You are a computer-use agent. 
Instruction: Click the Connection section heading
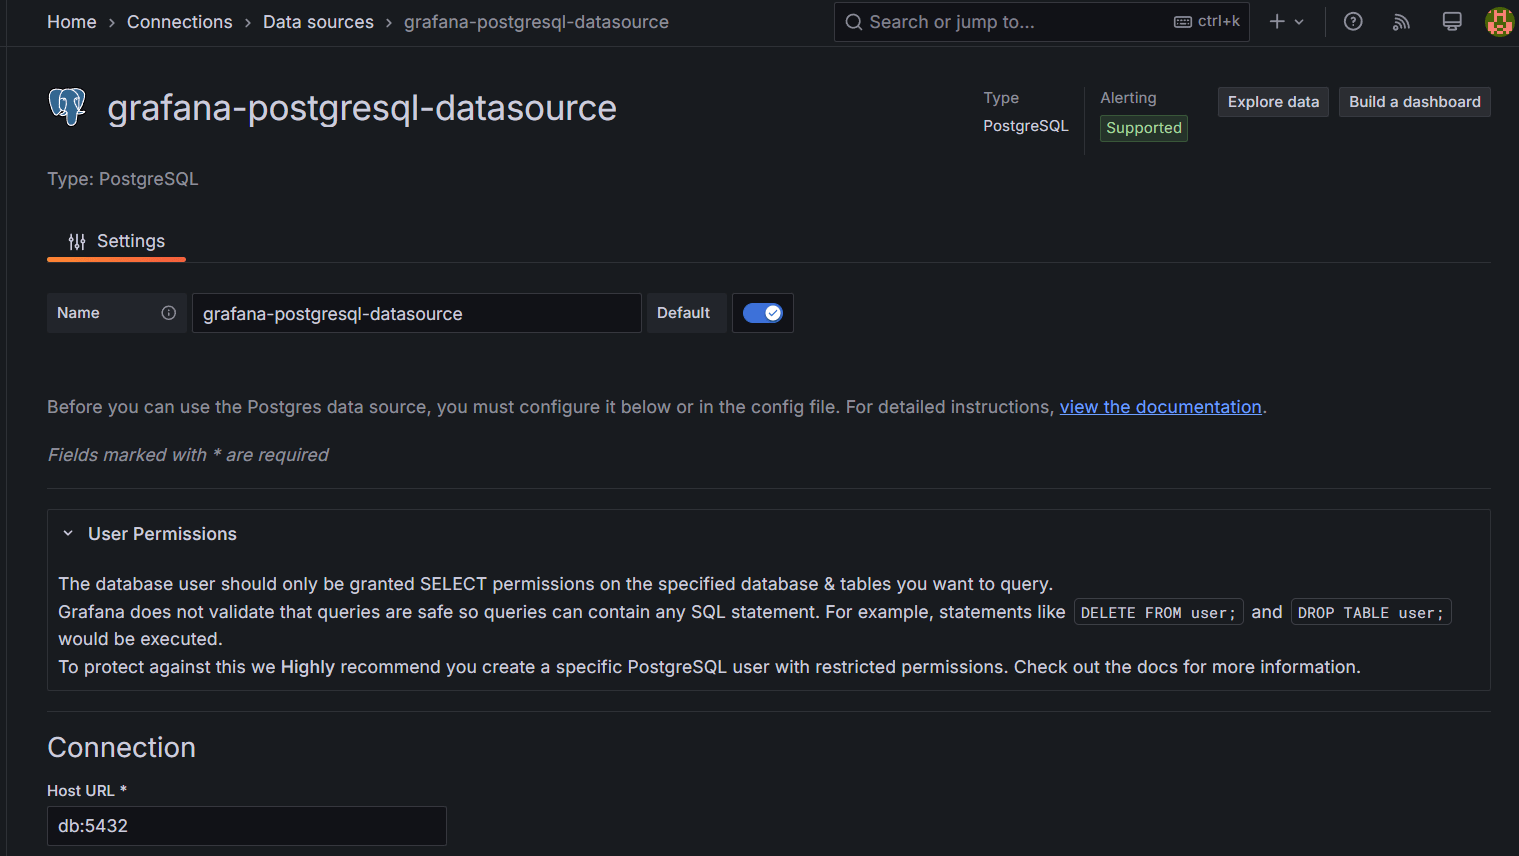[121, 748]
